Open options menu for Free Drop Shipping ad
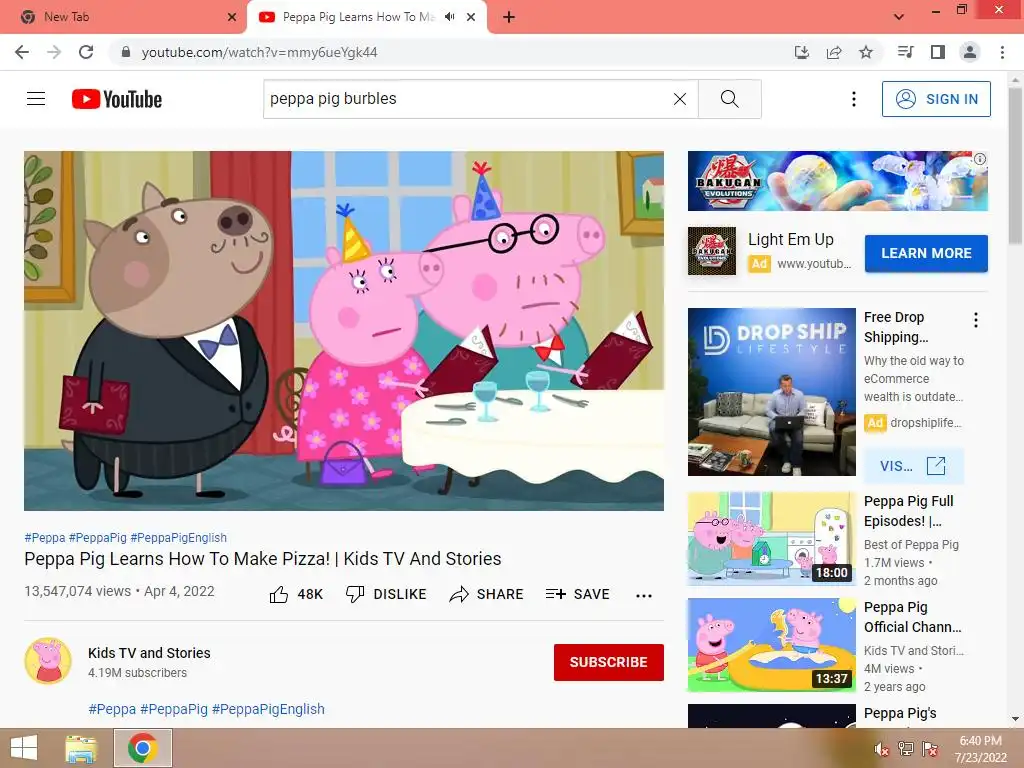The image size is (1024, 768). 976,319
